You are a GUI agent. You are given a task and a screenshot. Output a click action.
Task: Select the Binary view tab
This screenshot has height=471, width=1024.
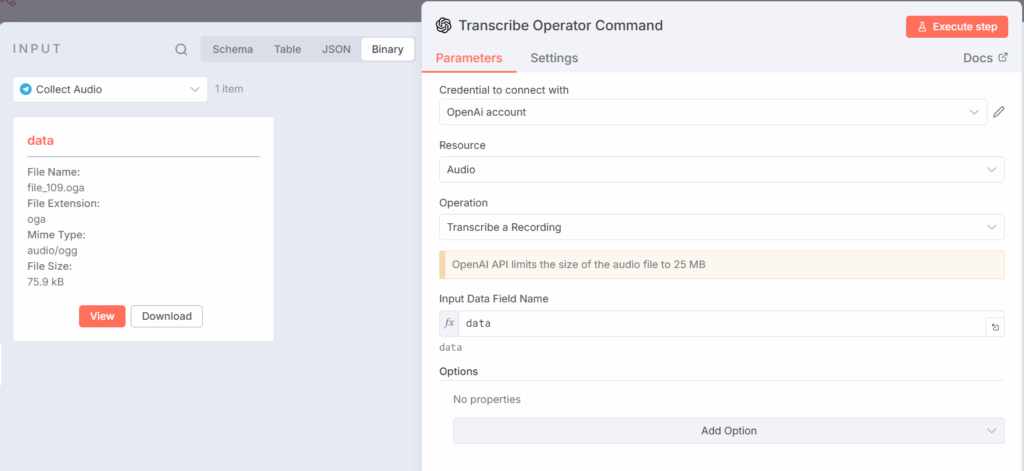click(x=388, y=49)
